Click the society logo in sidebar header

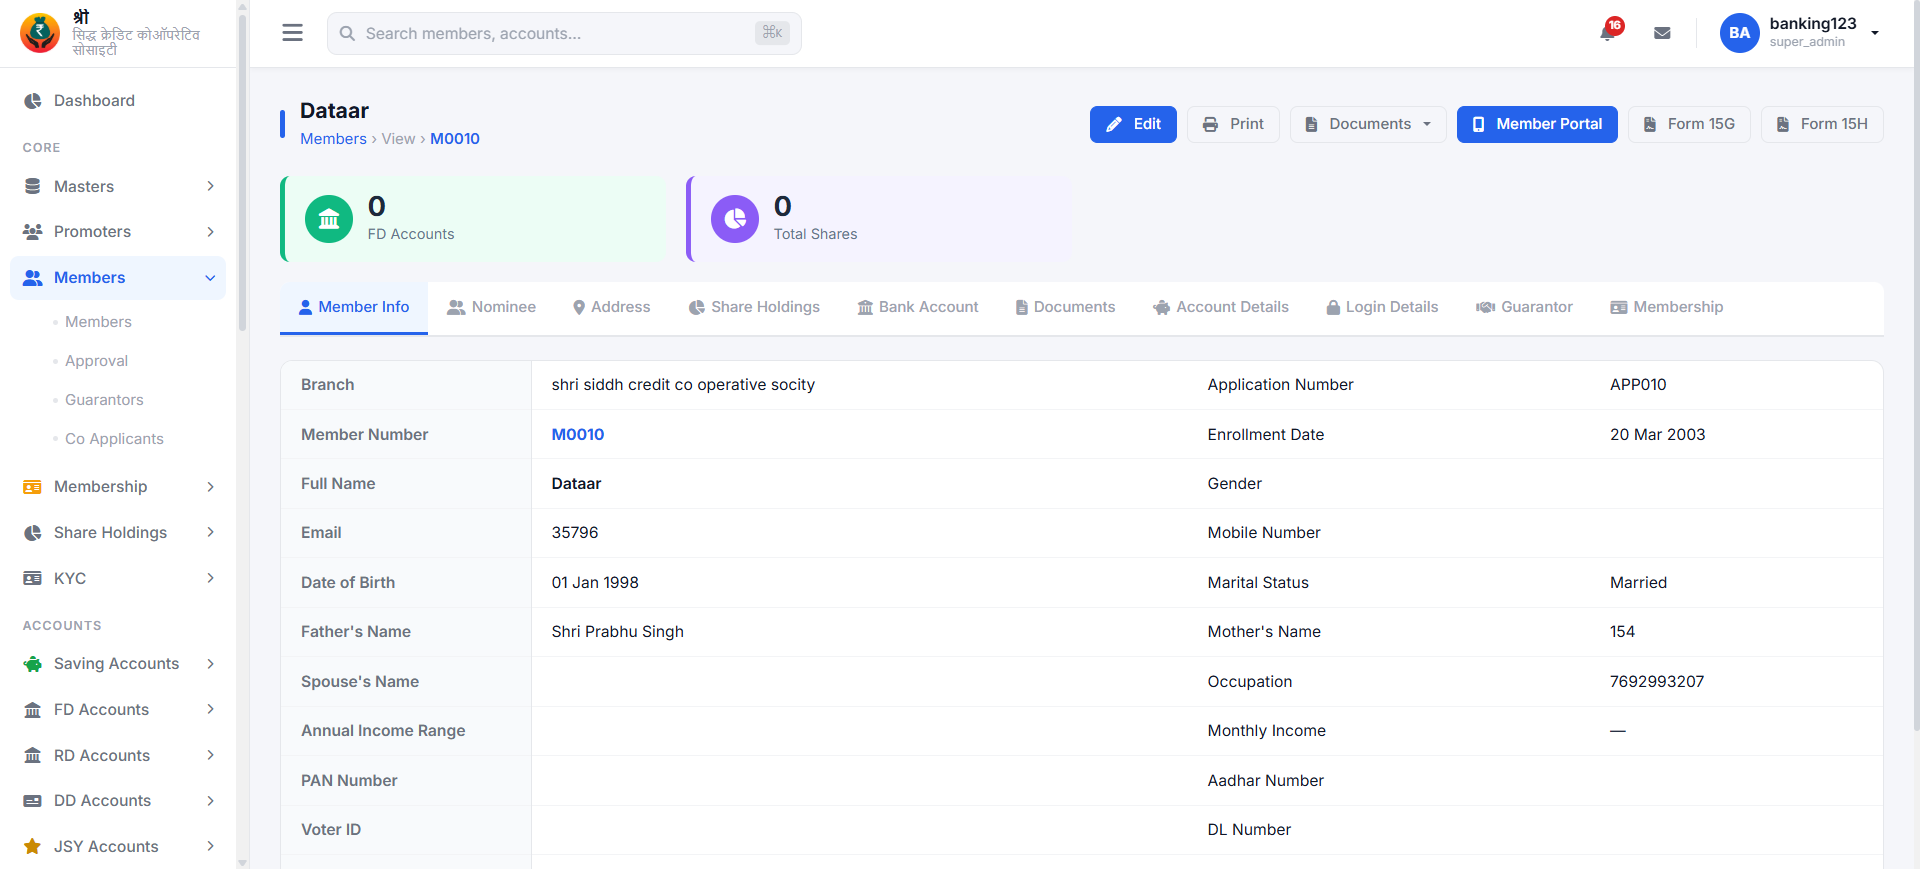[40, 33]
